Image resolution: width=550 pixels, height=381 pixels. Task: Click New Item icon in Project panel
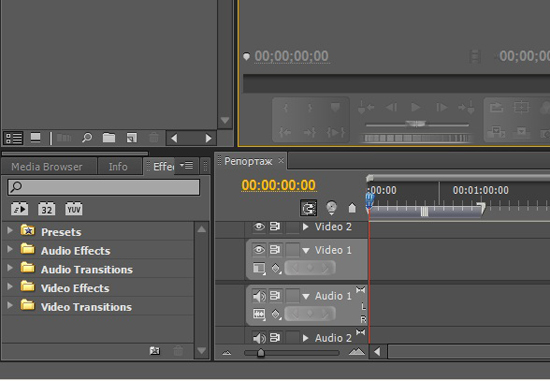point(132,138)
